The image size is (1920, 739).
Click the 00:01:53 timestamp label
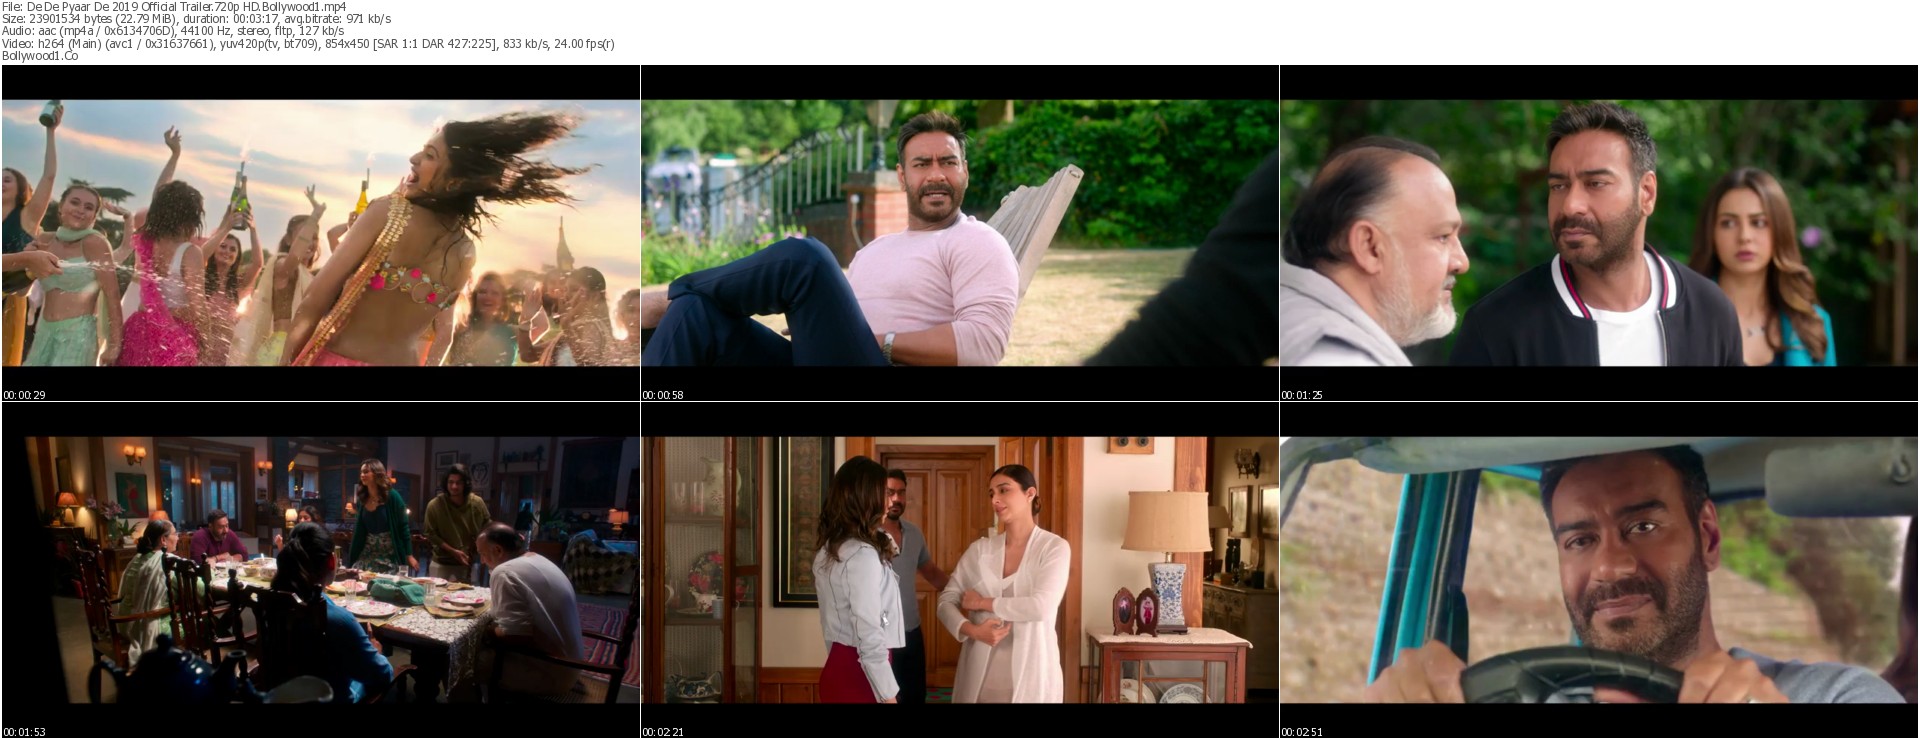tap(24, 732)
